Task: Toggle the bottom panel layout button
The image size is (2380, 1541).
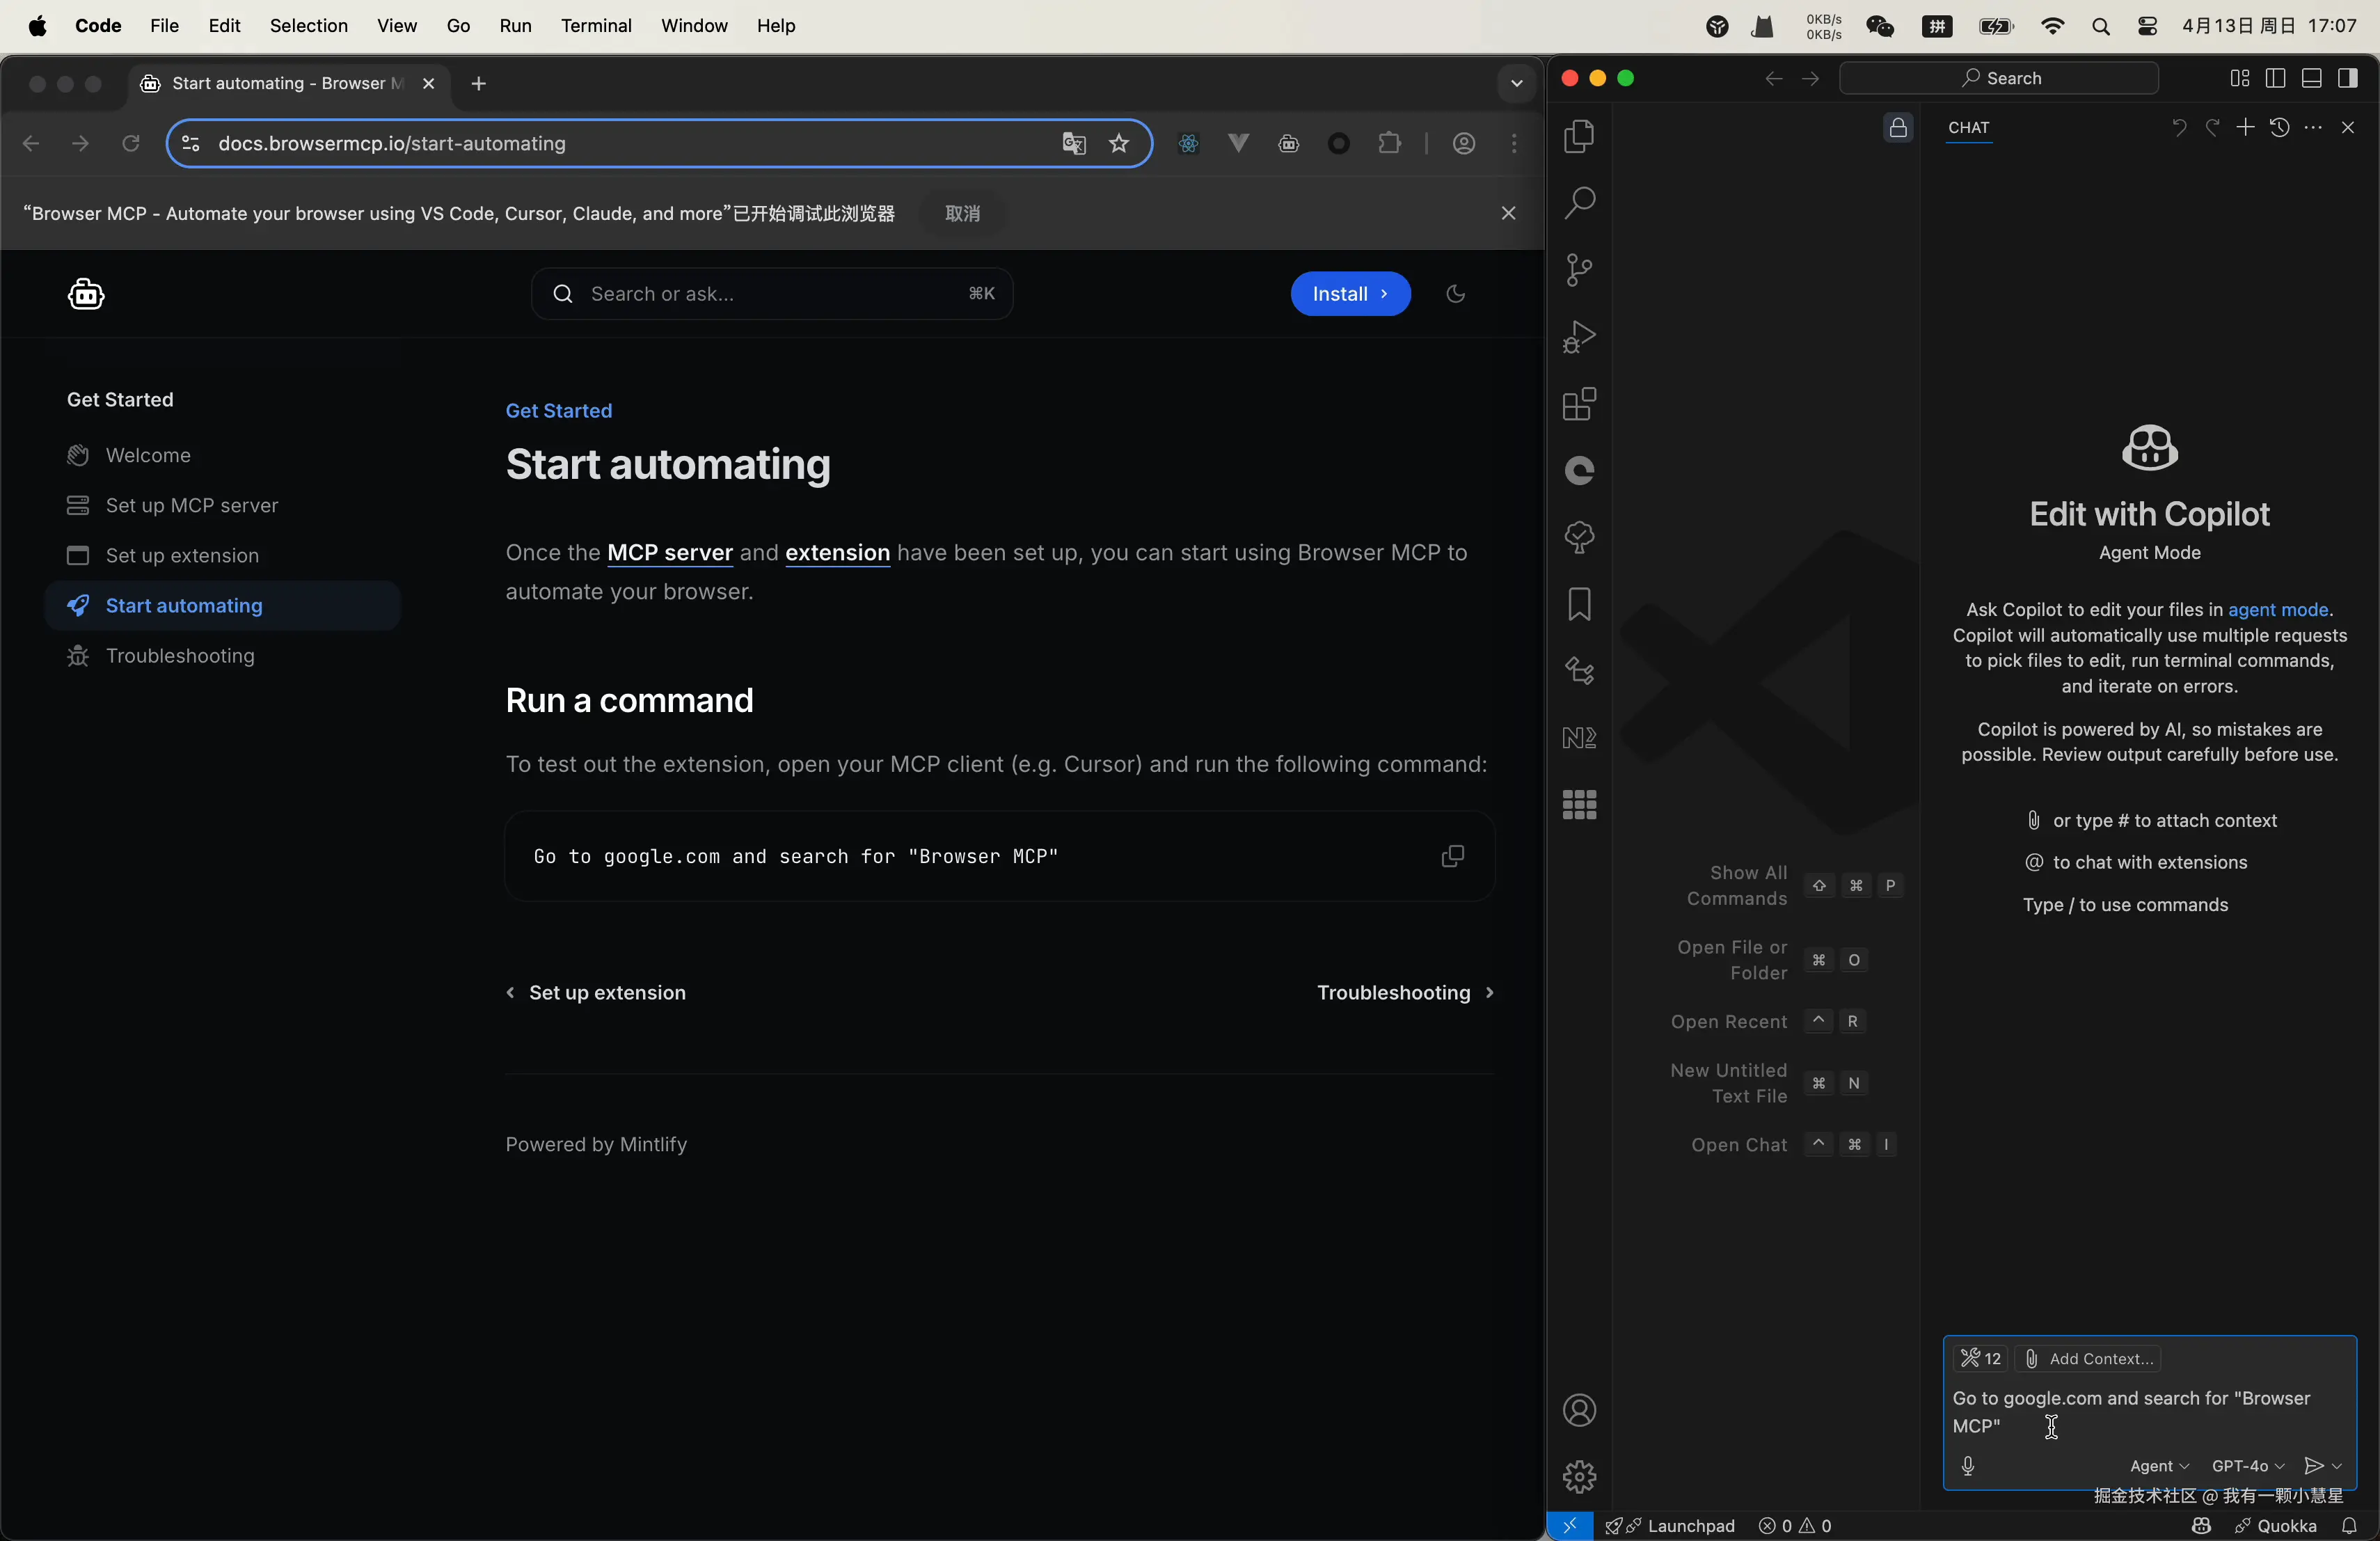Action: point(2311,79)
